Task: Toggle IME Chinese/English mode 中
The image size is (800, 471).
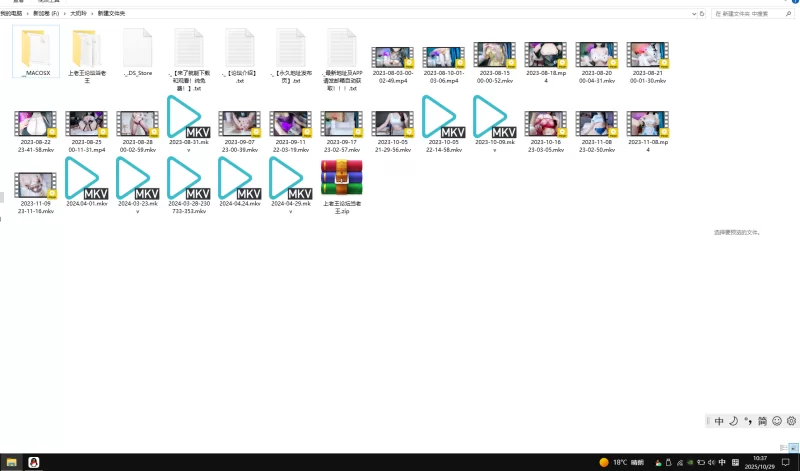Action: pyautogui.click(x=719, y=421)
